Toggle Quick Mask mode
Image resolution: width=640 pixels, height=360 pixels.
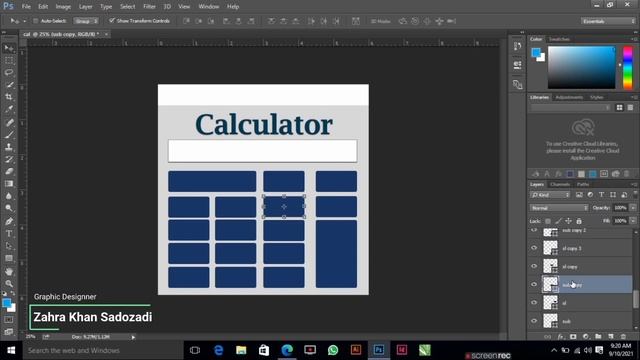pos(9,320)
